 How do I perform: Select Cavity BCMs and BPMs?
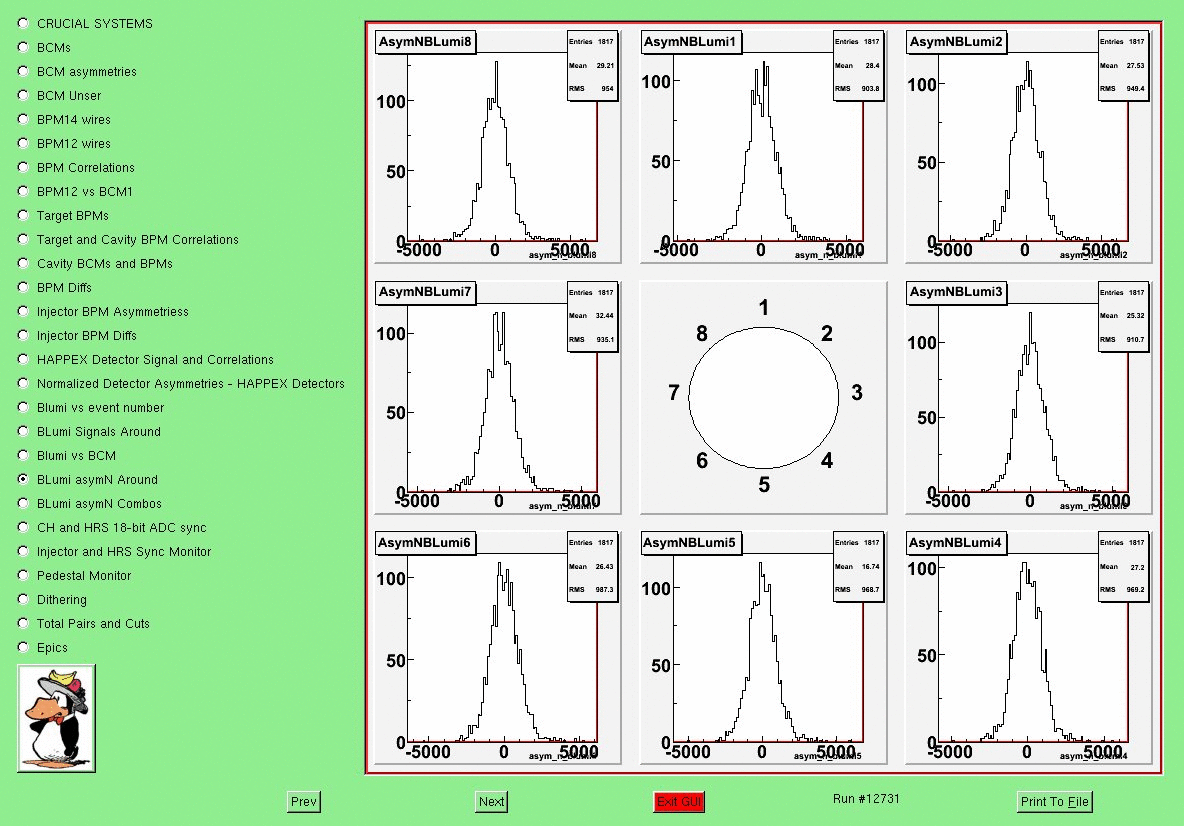[x=23, y=264]
